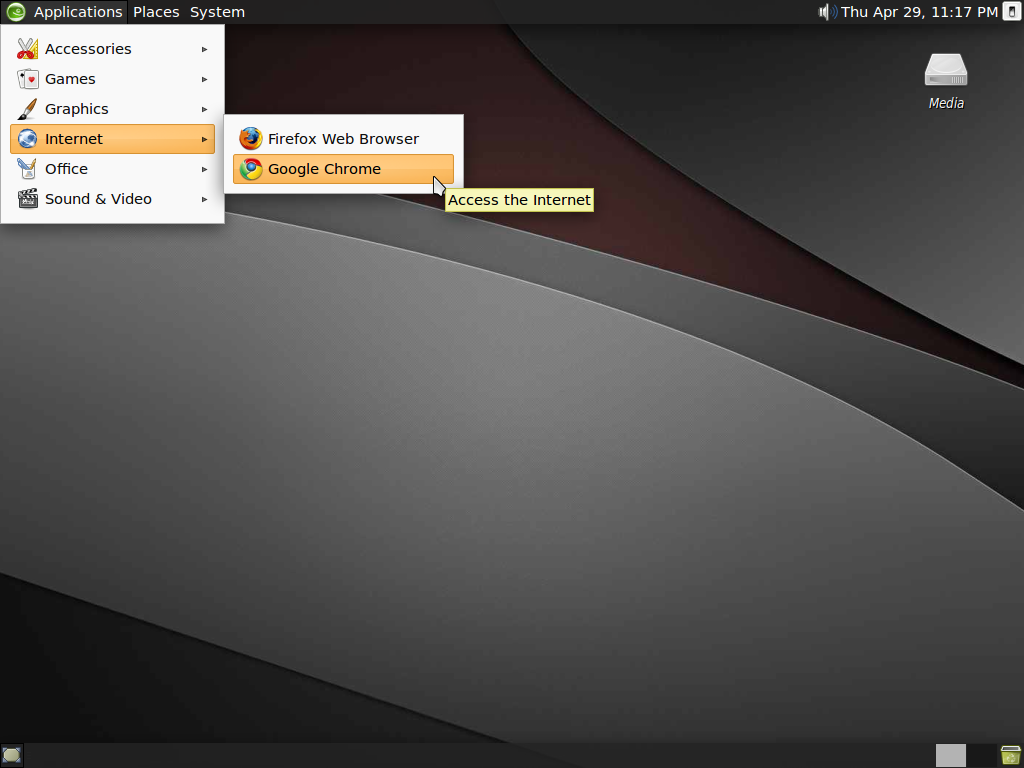
Task: Click the green distro logo icon
Action: pyautogui.click(x=16, y=12)
